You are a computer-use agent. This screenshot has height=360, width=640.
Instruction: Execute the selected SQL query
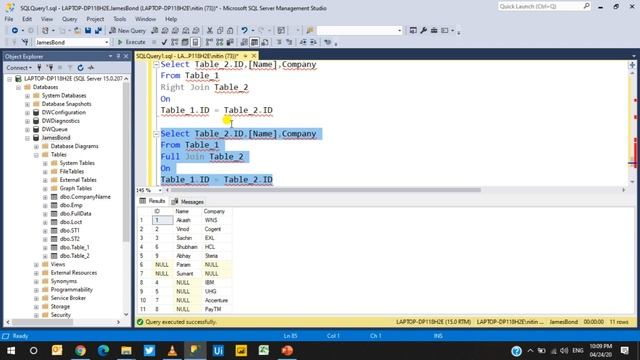pyautogui.click(x=131, y=42)
